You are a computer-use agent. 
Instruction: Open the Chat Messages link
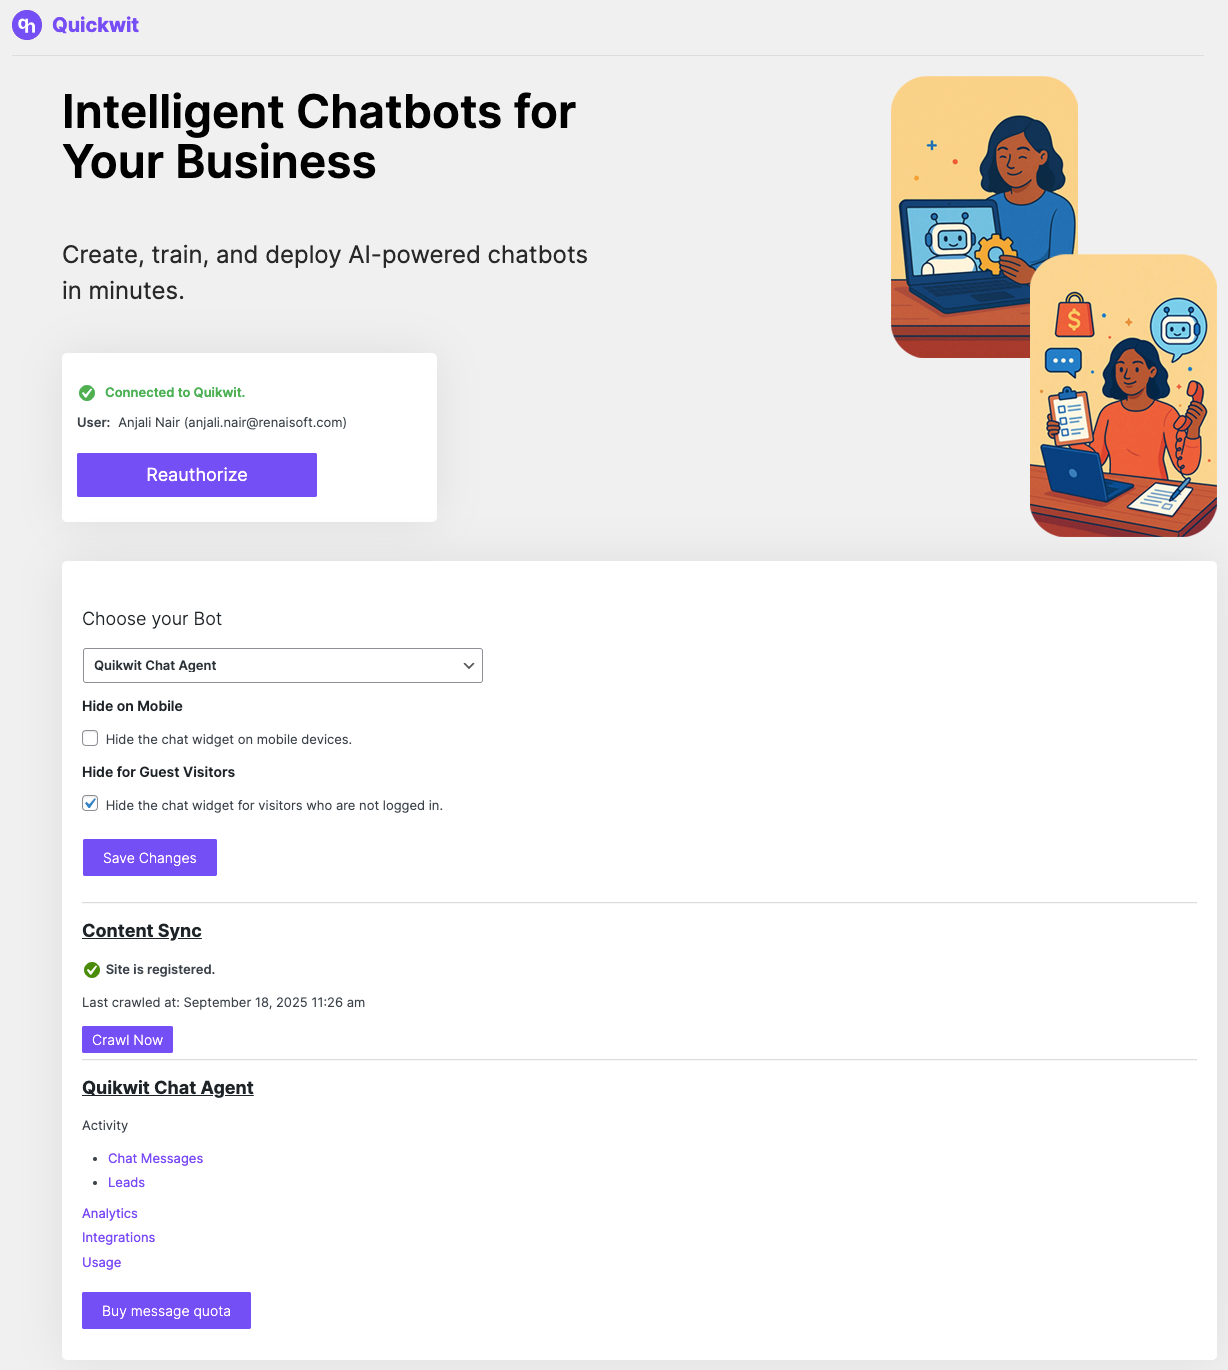coord(155,1158)
